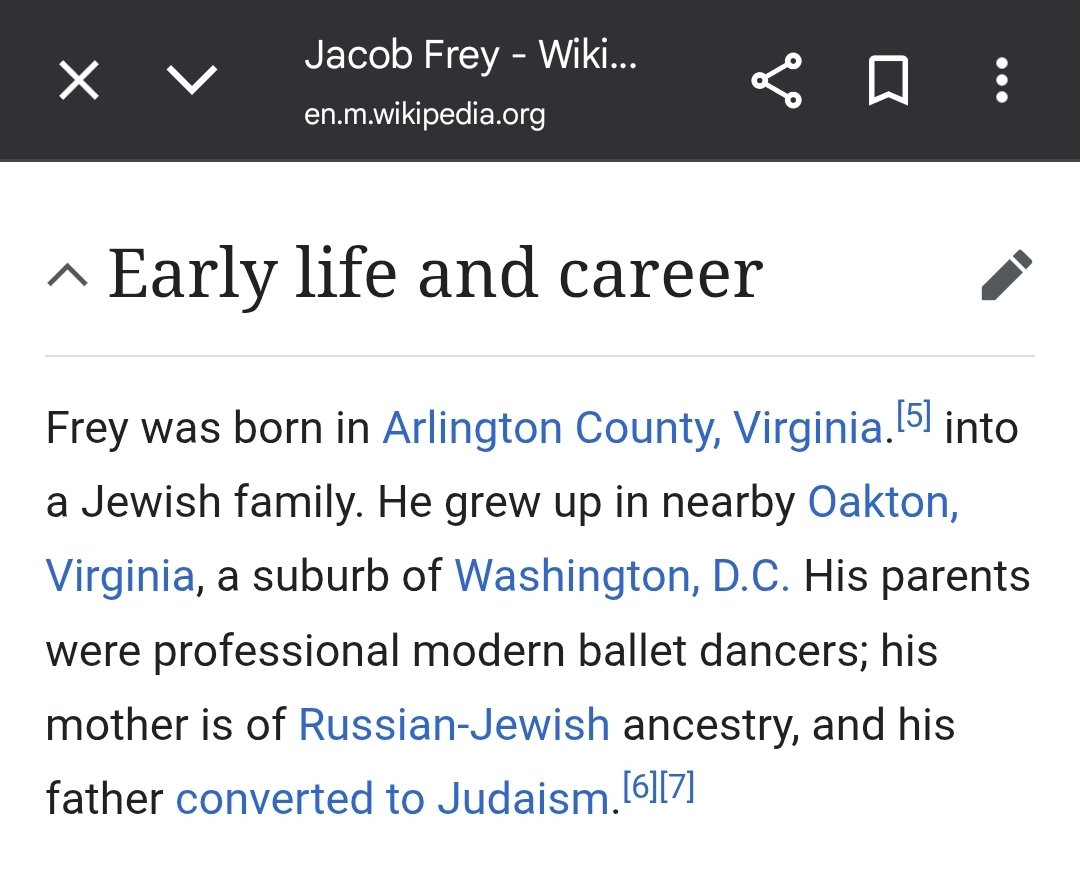This screenshot has width=1080, height=877.
Task: Bookmark this Jacob Frey page
Action: [889, 81]
